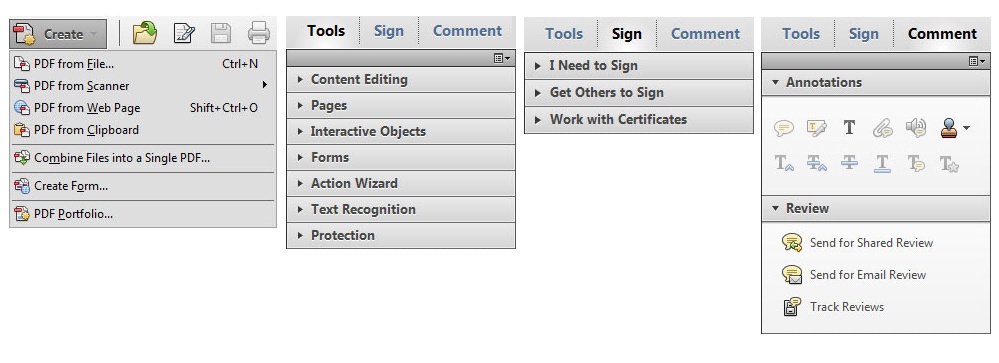Select the Underline text annotation tool
Viewport: 999px width, 363px height.
click(882, 164)
